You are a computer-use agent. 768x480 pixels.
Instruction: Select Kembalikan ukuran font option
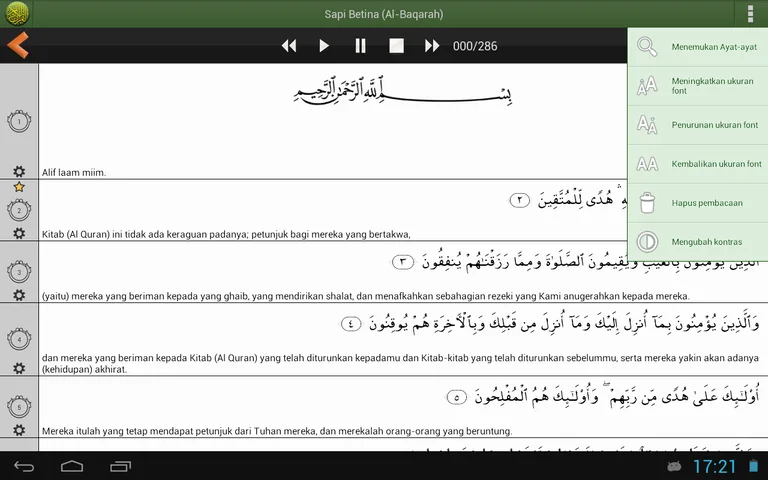697,164
